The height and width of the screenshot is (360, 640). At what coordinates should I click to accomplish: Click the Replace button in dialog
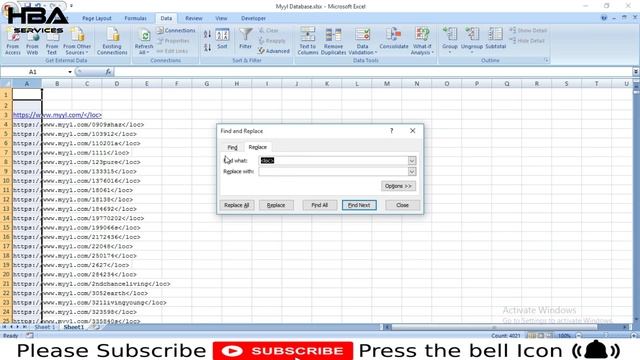click(276, 205)
